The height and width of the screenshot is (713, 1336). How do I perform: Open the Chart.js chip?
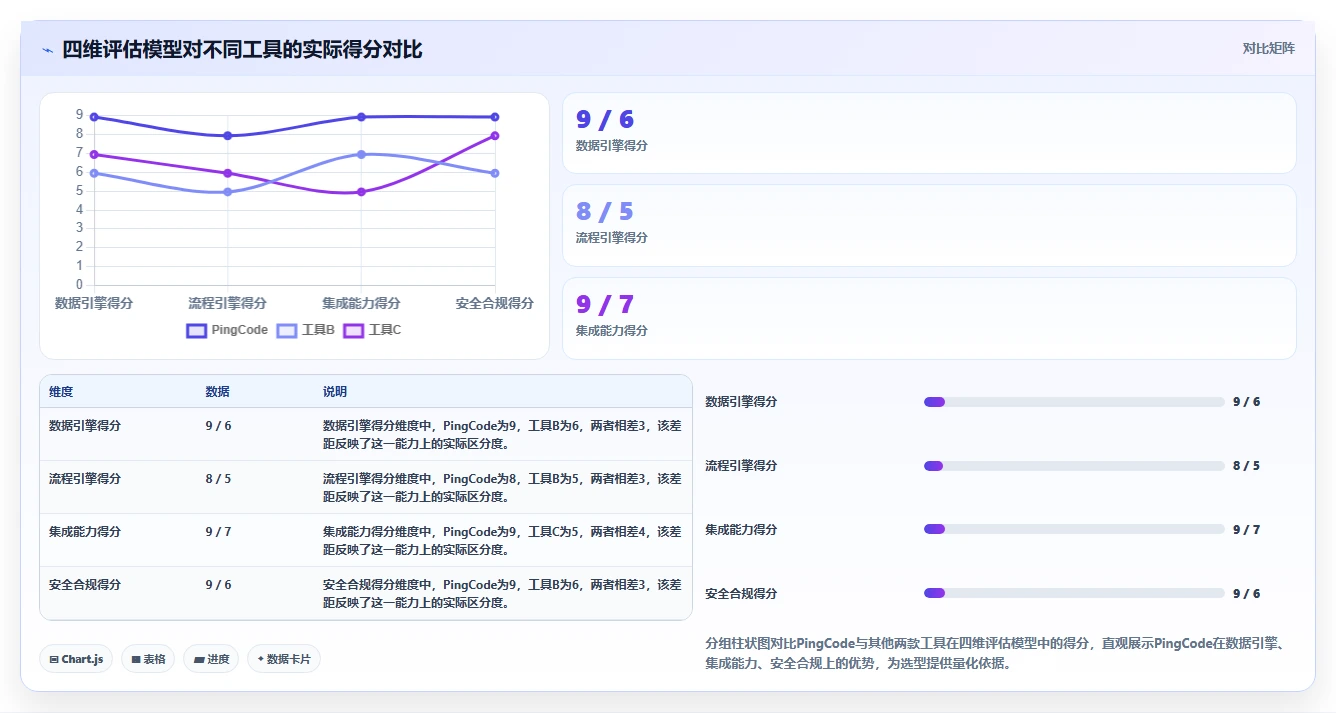point(77,659)
